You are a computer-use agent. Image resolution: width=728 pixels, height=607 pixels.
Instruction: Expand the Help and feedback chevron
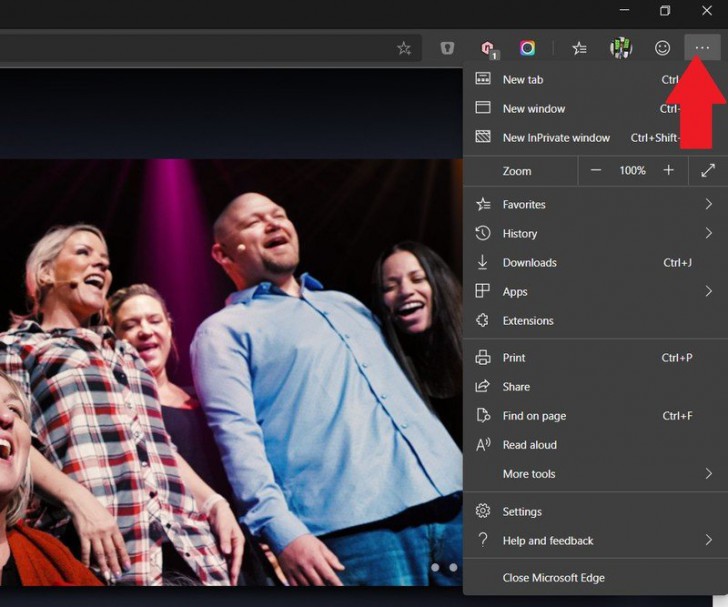coord(708,540)
